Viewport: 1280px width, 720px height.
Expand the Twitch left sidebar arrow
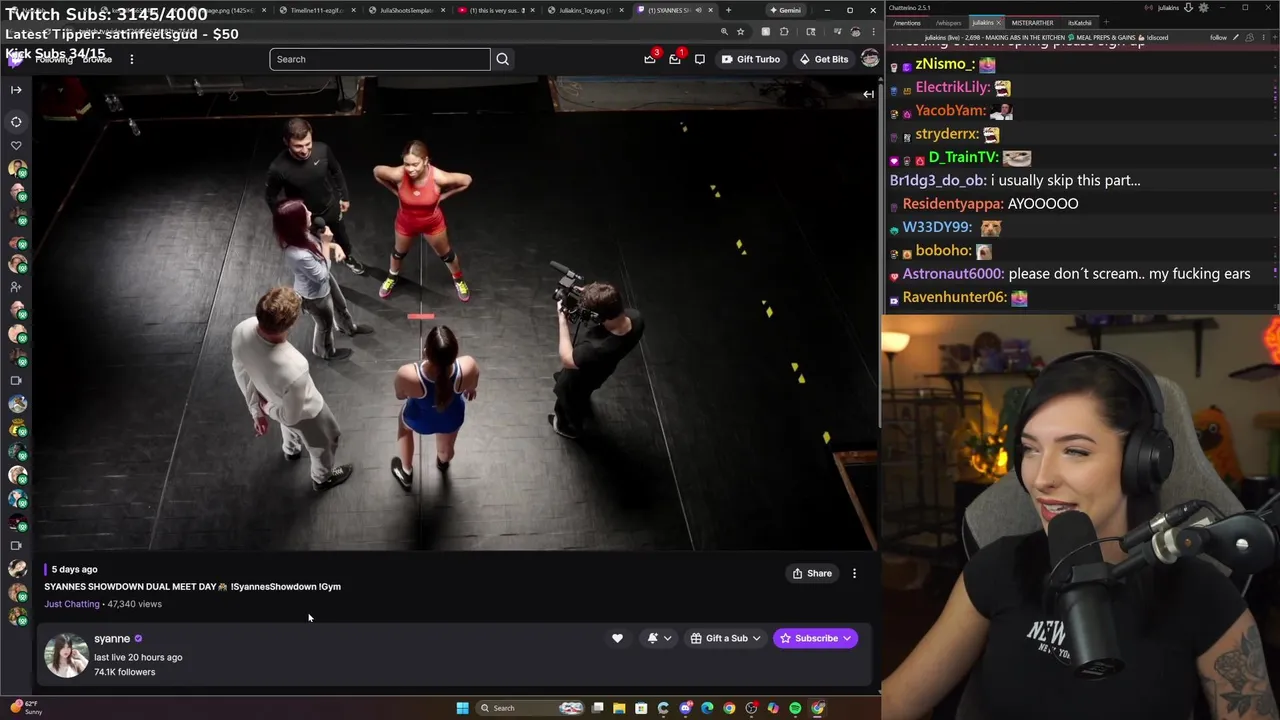coord(16,90)
